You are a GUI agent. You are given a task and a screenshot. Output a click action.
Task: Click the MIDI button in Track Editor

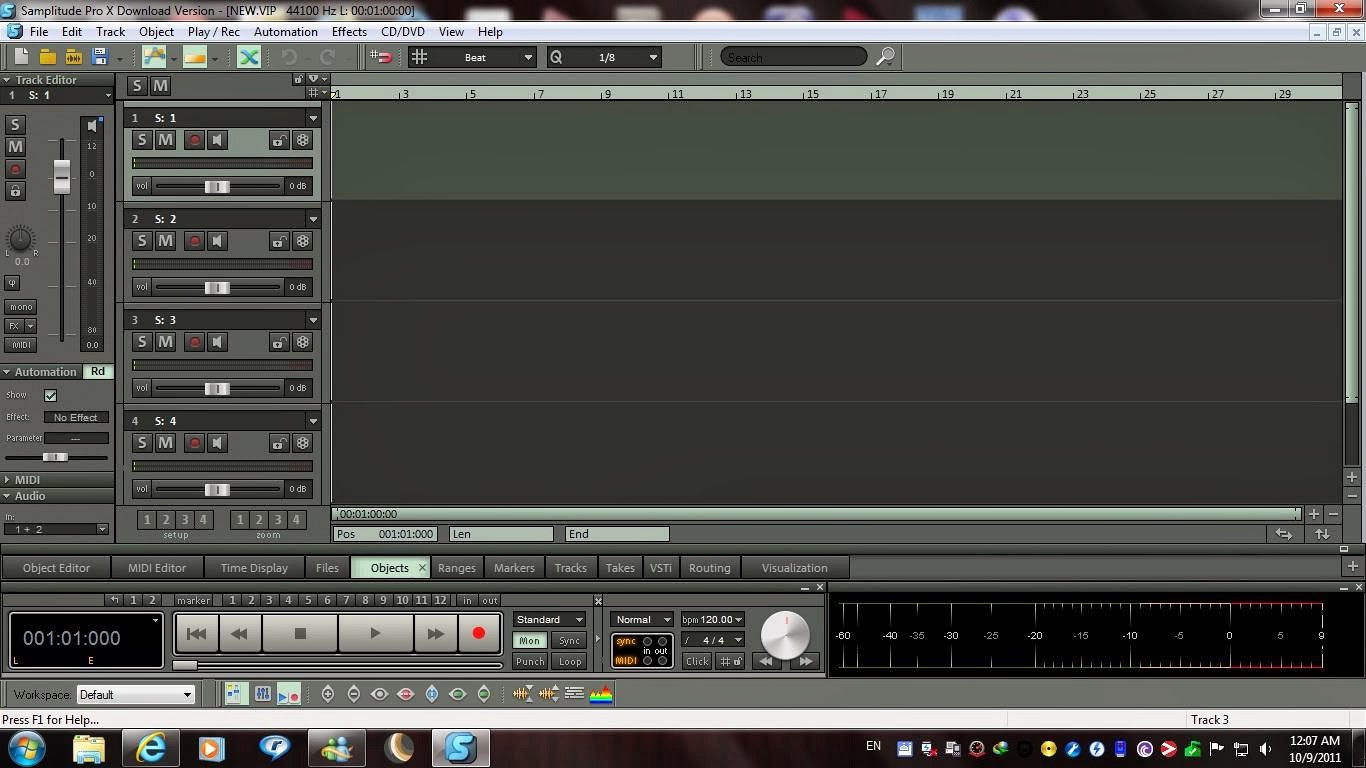click(x=20, y=345)
